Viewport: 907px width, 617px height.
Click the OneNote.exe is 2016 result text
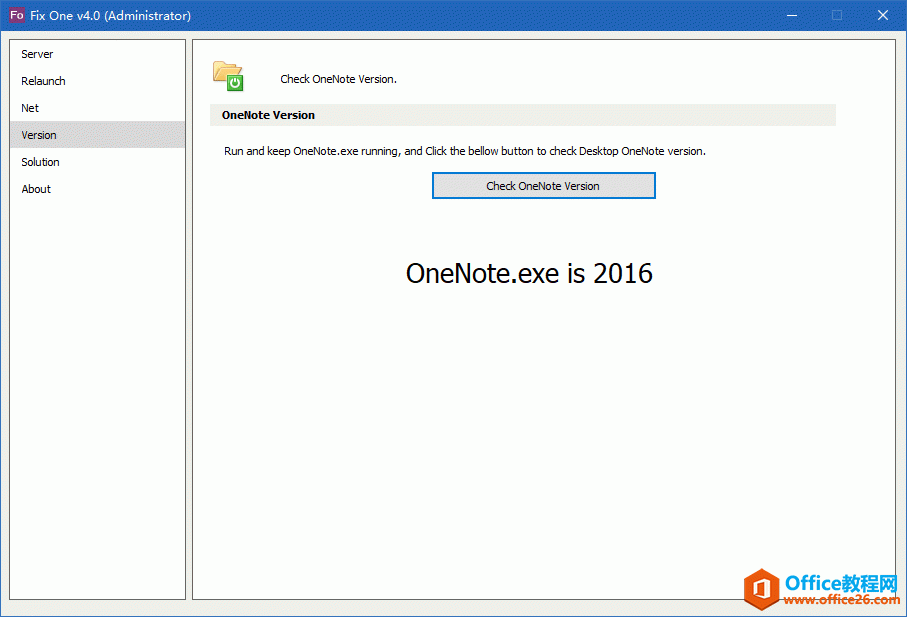(530, 273)
